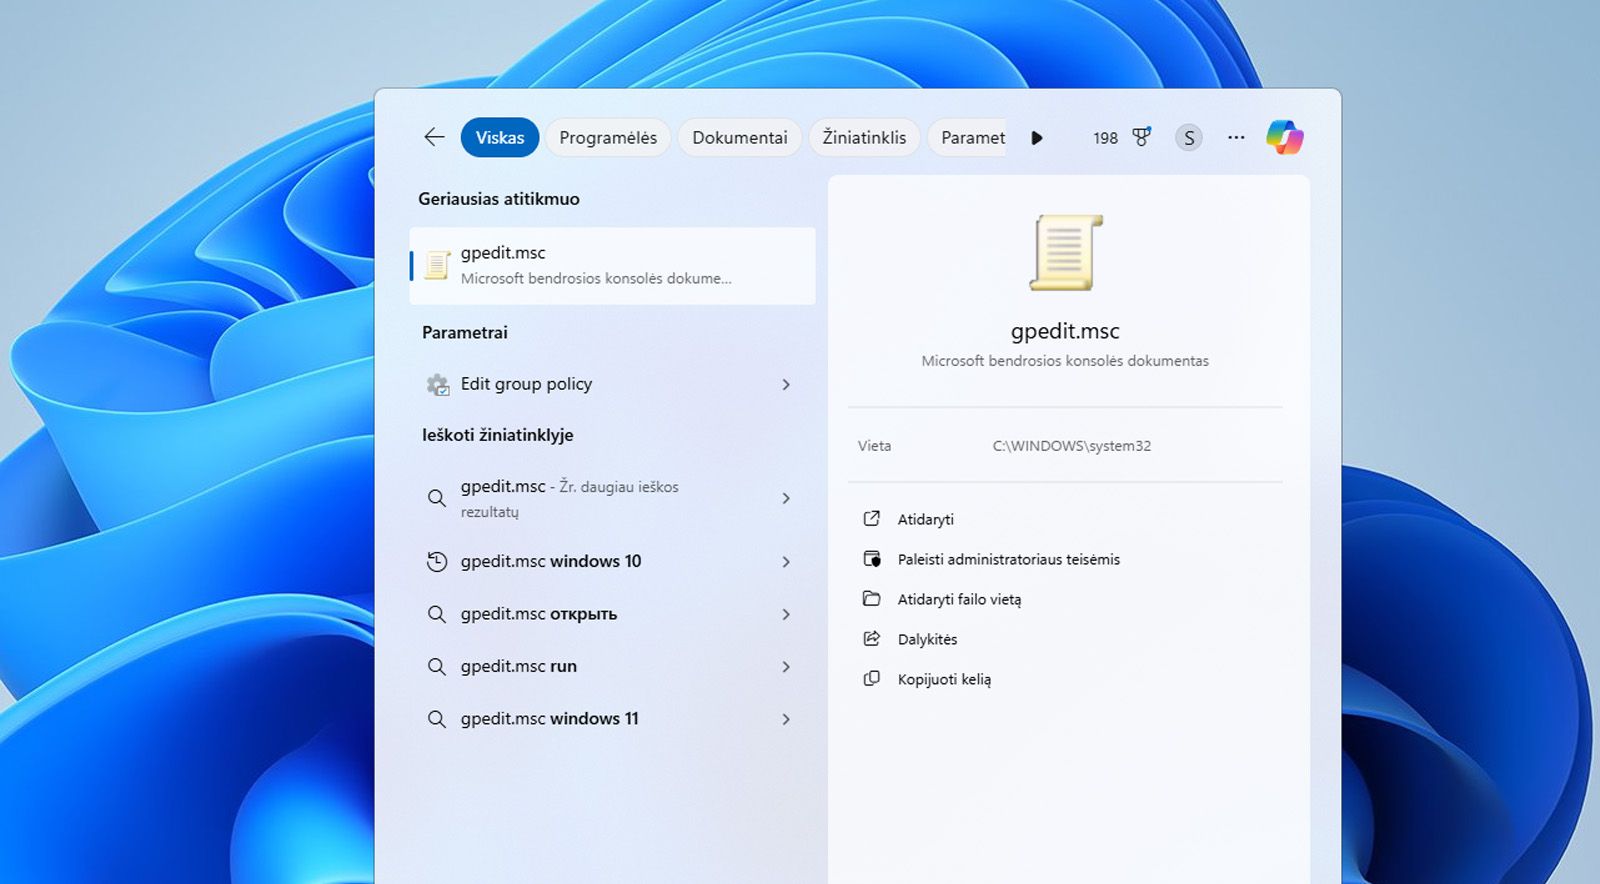The height and width of the screenshot is (884, 1600).
Task: Switch to the Programėlės tab
Action: pos(608,138)
